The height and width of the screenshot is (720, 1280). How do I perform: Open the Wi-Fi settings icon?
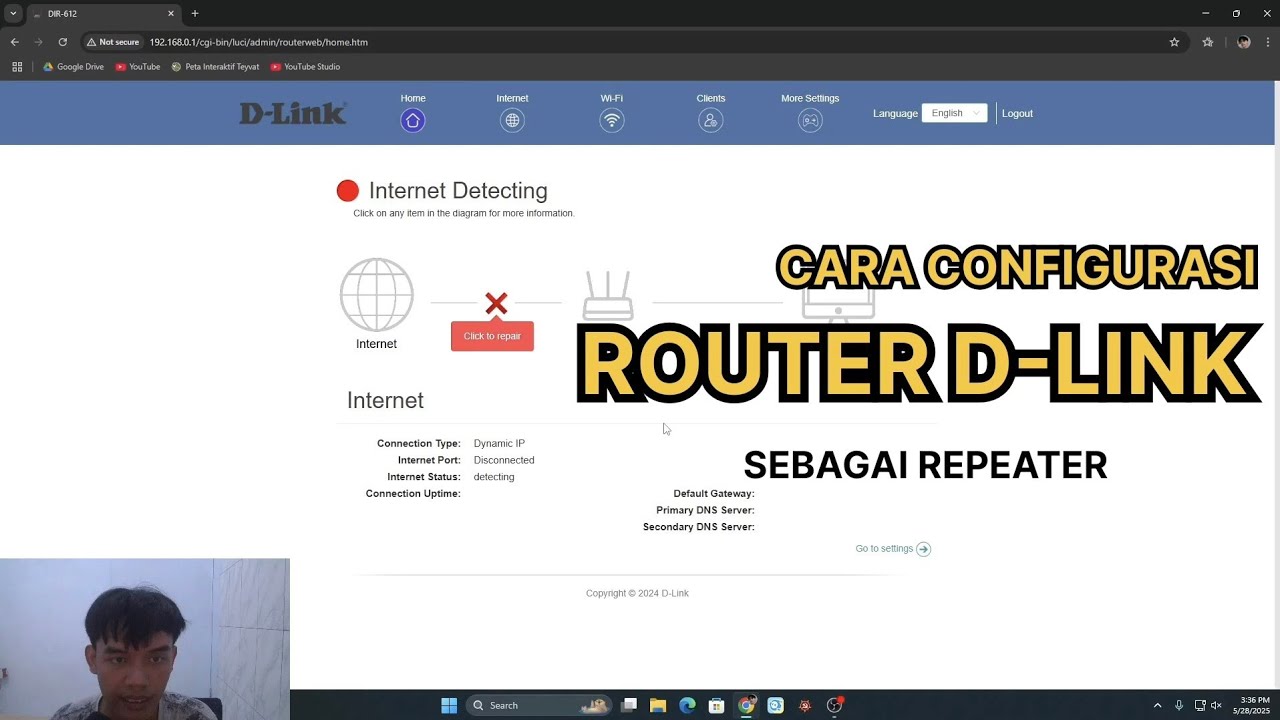pos(611,120)
